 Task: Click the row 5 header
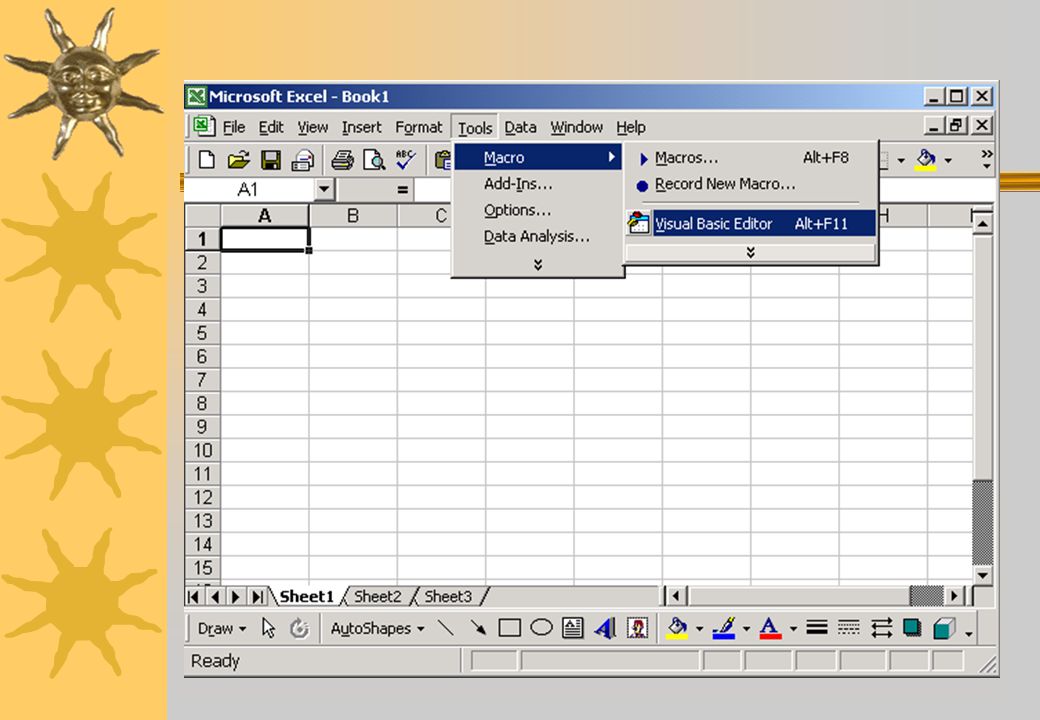(202, 333)
